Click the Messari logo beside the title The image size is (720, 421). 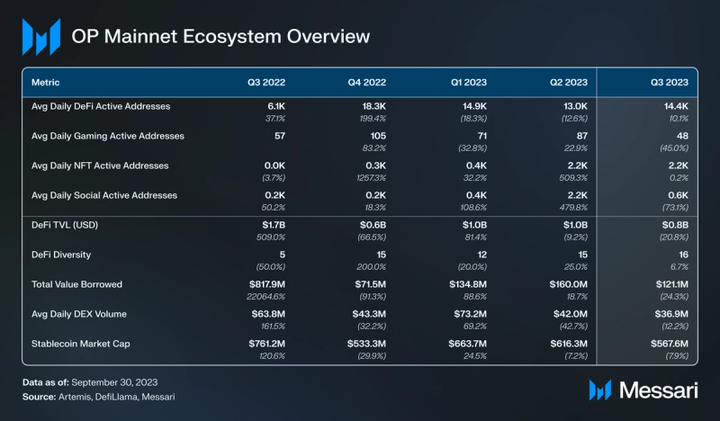42,37
